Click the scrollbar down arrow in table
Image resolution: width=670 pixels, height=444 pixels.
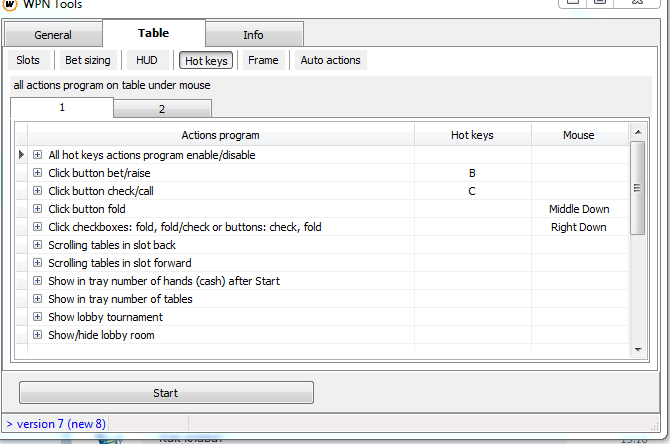(638, 350)
